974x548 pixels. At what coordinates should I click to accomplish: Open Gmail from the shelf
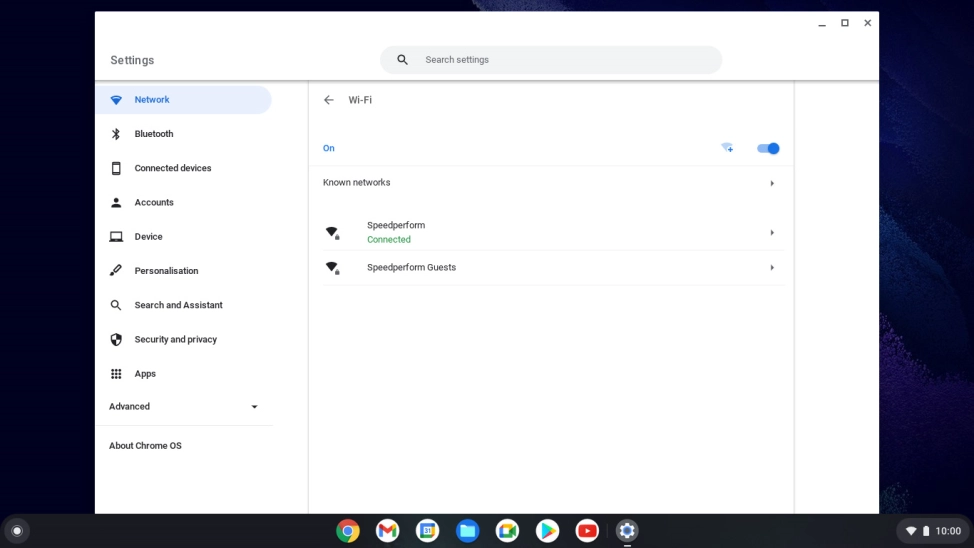coord(387,531)
